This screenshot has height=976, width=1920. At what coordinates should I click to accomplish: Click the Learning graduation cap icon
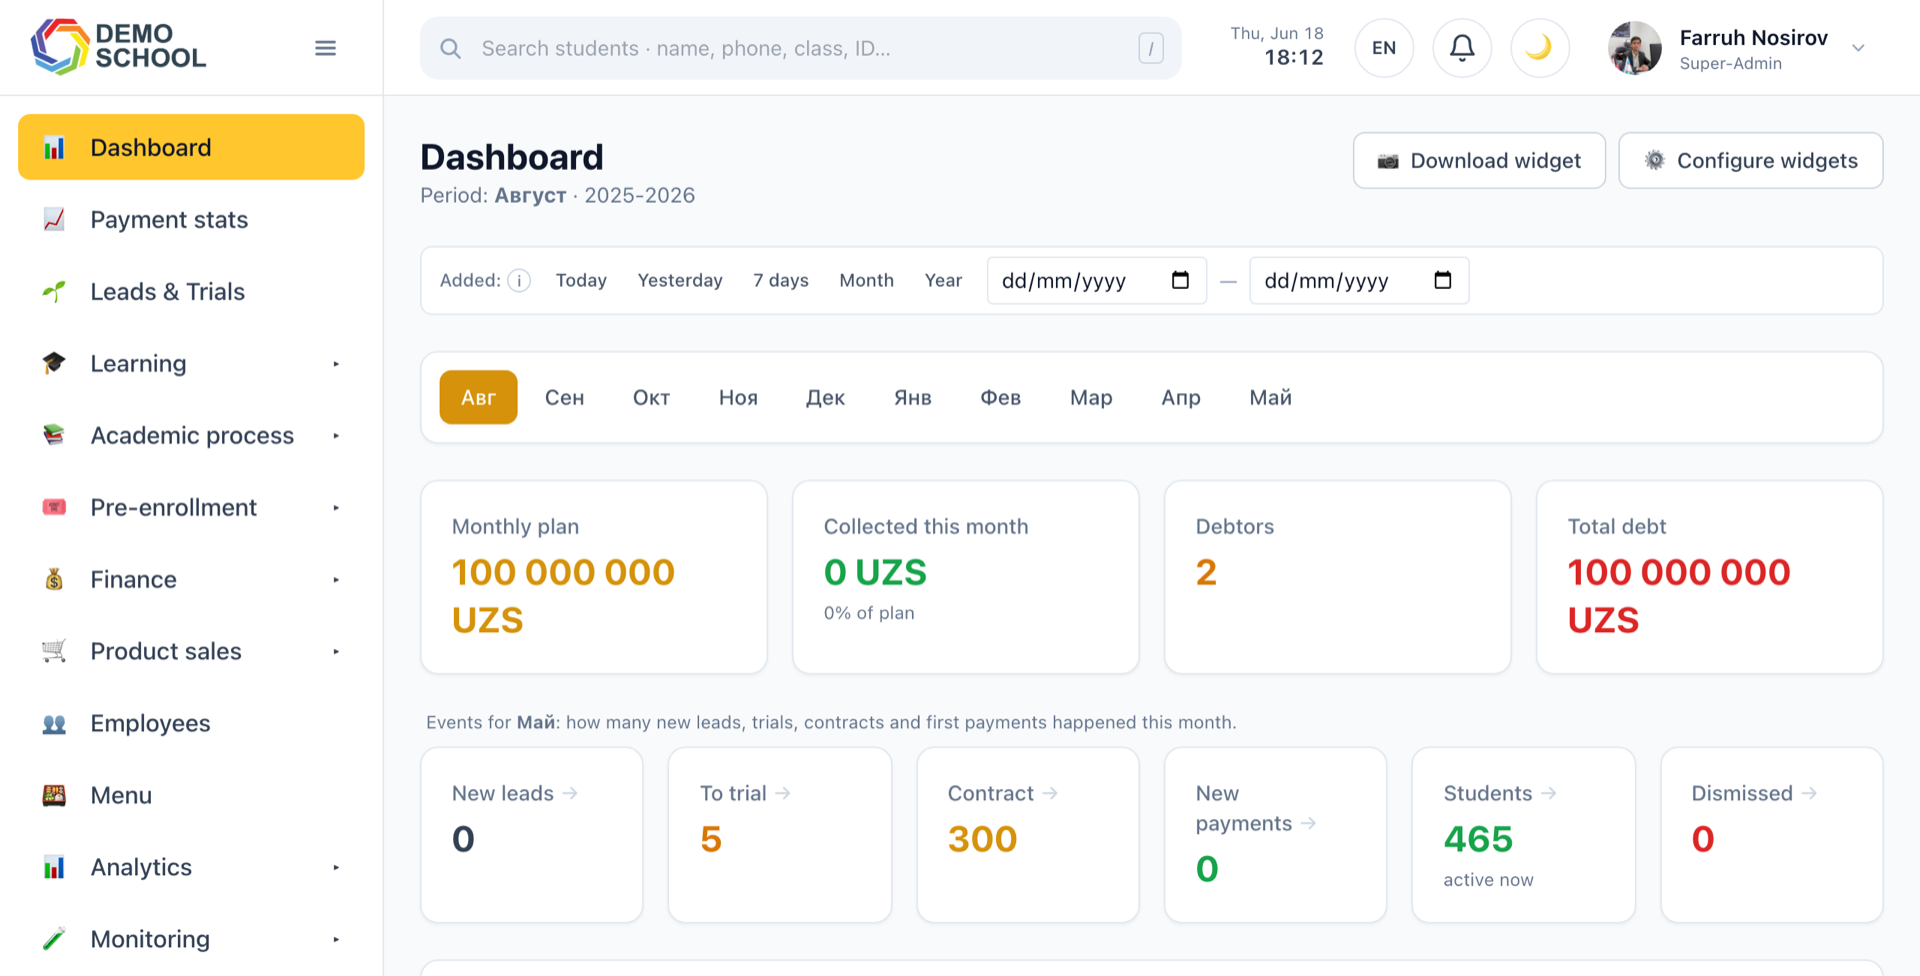(x=54, y=363)
